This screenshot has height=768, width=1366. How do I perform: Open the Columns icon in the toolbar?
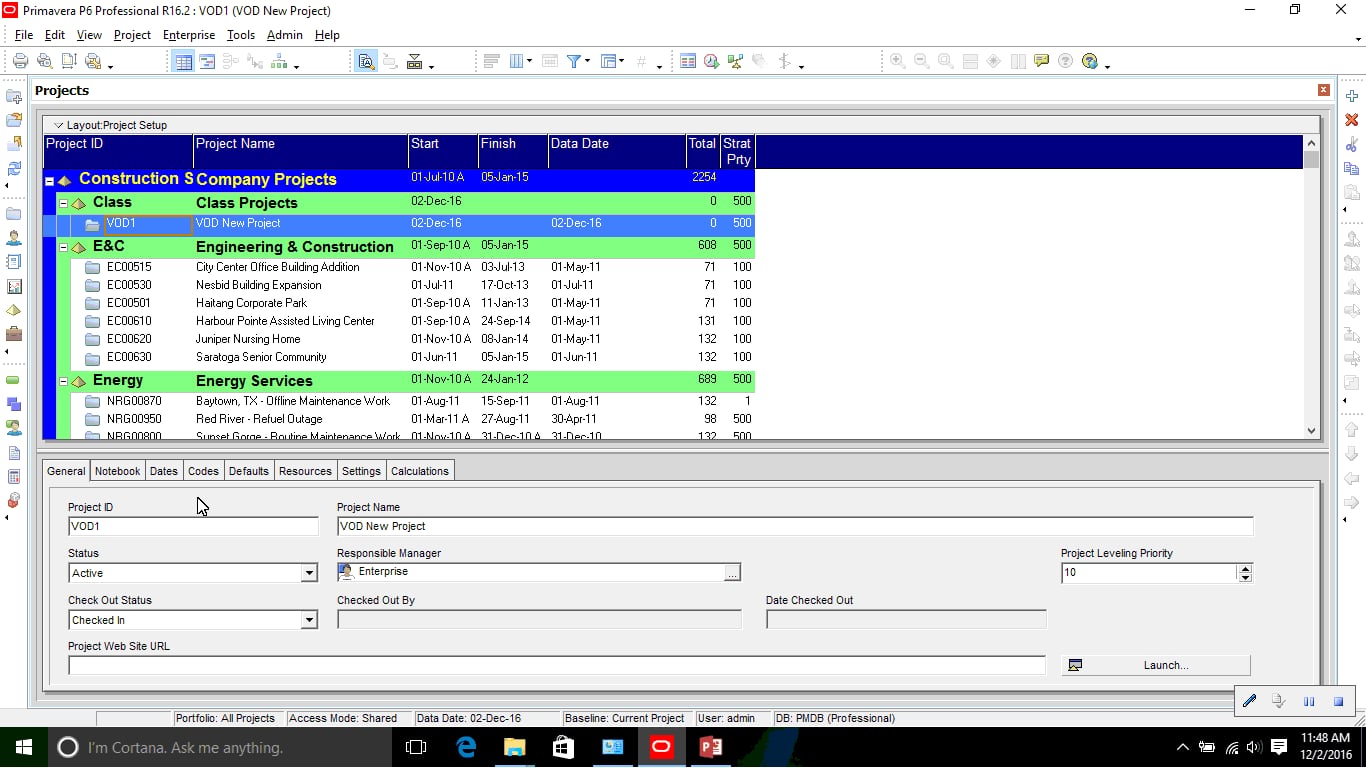pyautogui.click(x=517, y=61)
